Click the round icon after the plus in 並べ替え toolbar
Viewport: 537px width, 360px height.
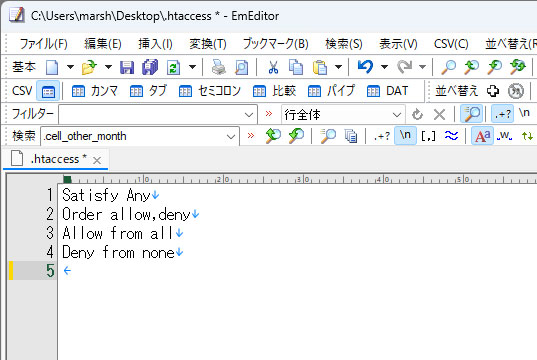[x=515, y=91]
